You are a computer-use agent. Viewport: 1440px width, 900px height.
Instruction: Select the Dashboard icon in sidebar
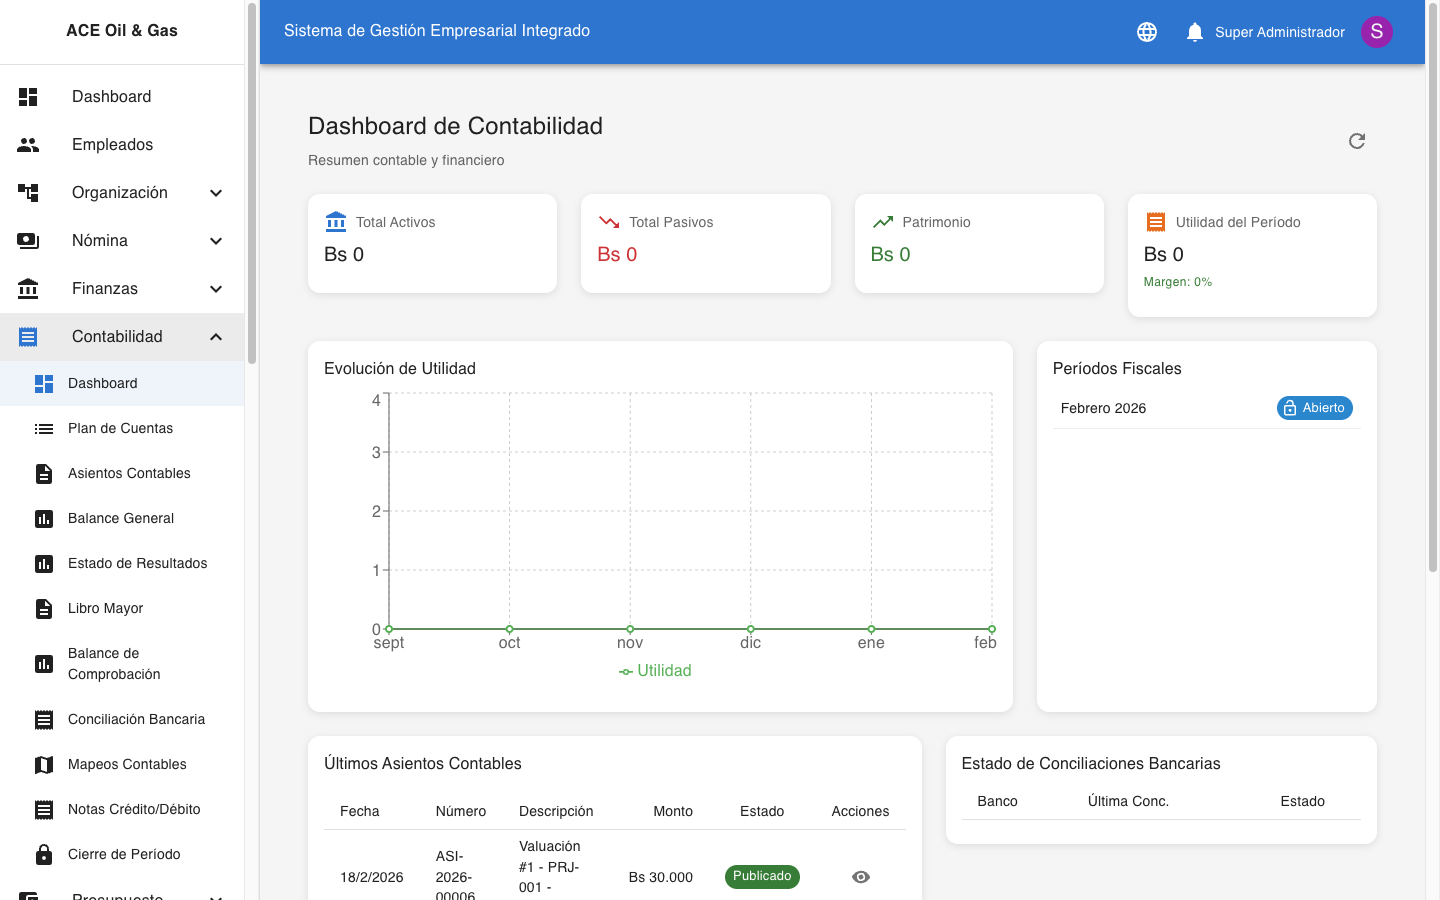click(28, 96)
